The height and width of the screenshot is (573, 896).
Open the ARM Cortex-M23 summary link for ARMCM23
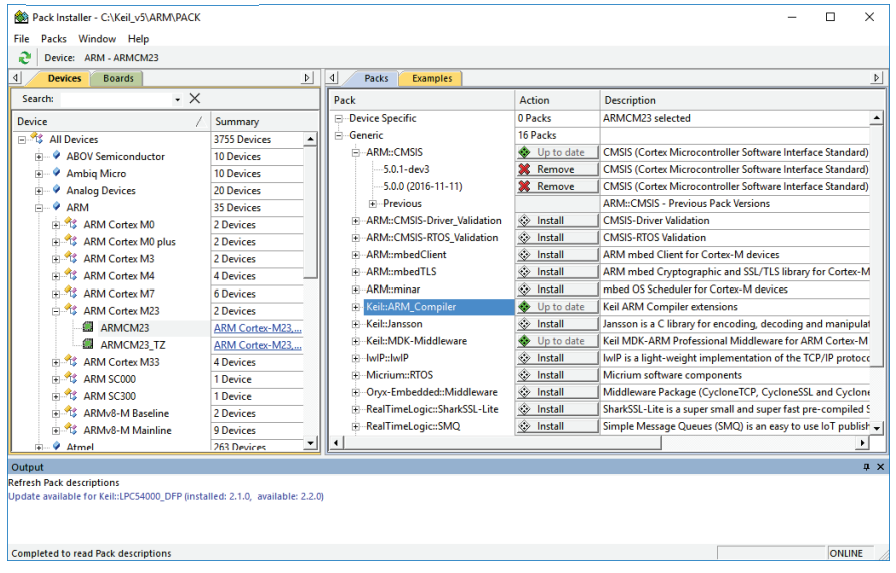coord(257,328)
